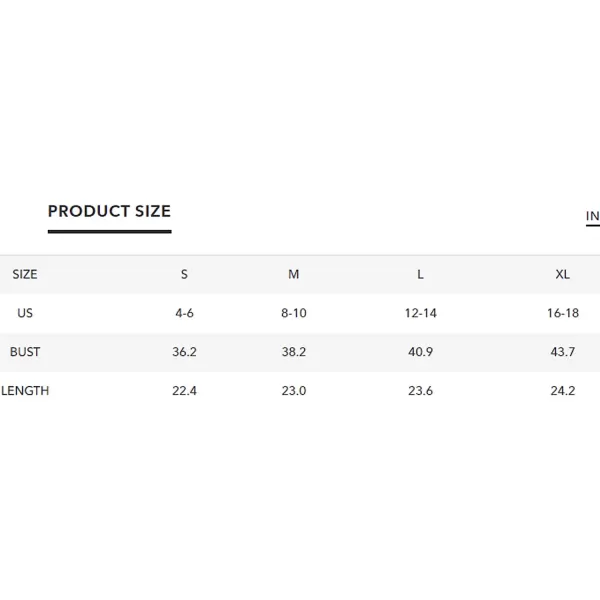The width and height of the screenshot is (600, 600).
Task: Select the XL size column header
Action: 562,274
